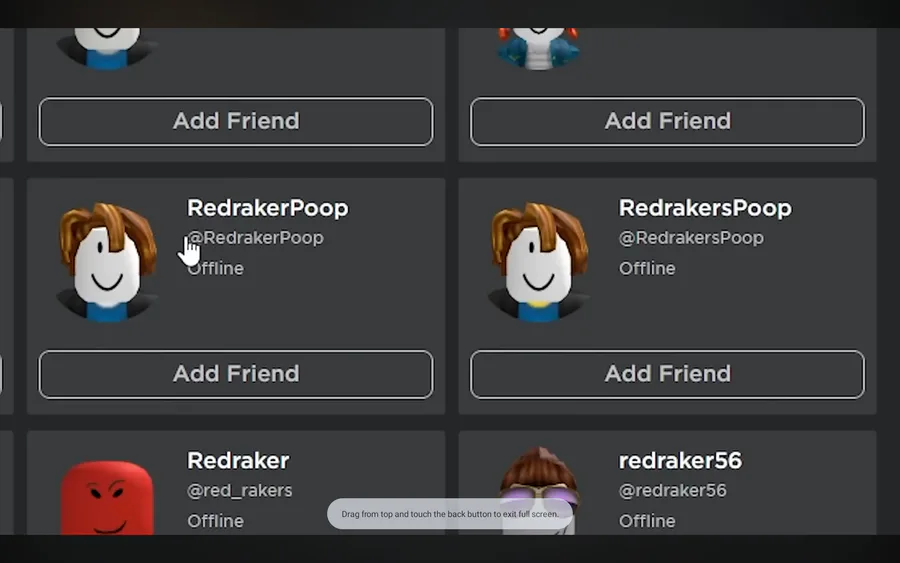This screenshot has width=900, height=563.
Task: Click the @redraker56 username
Action: point(673,491)
